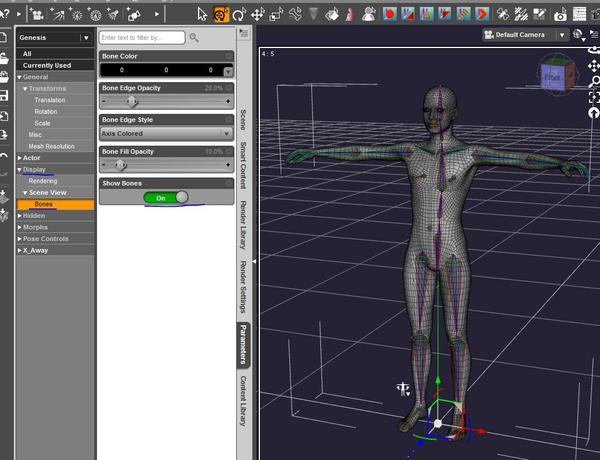The image size is (600, 460).
Task: Expand the Actor group
Action: pyautogui.click(x=19, y=158)
